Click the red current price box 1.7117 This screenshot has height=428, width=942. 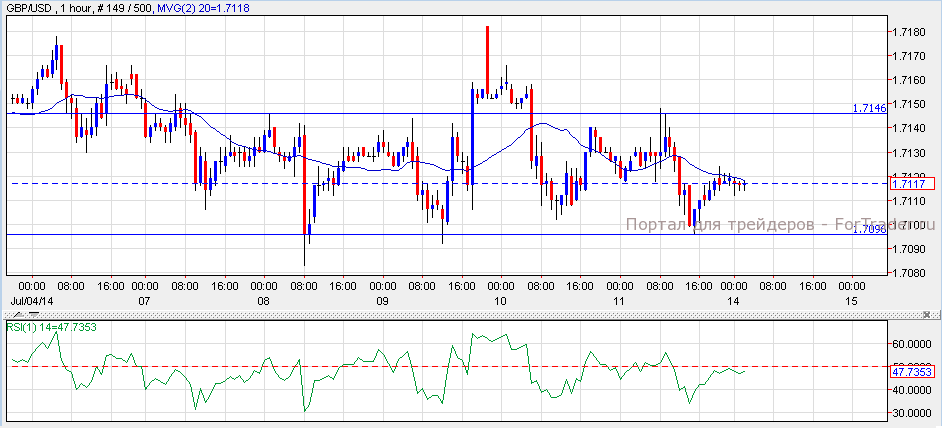[911, 184]
